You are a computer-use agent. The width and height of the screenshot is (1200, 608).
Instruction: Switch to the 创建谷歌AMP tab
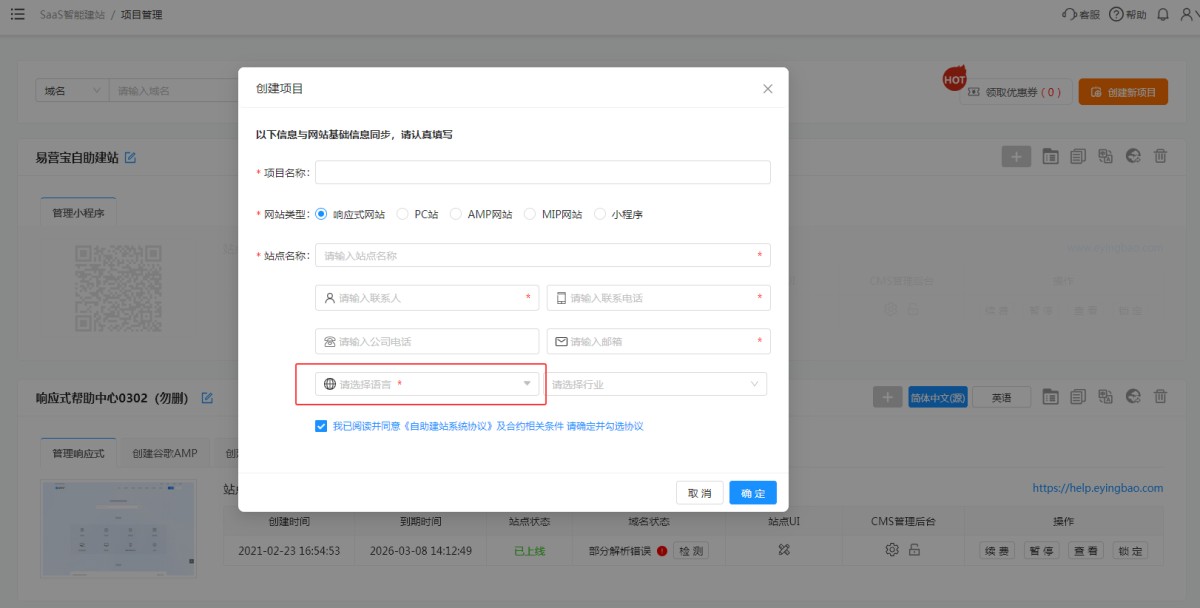click(165, 453)
